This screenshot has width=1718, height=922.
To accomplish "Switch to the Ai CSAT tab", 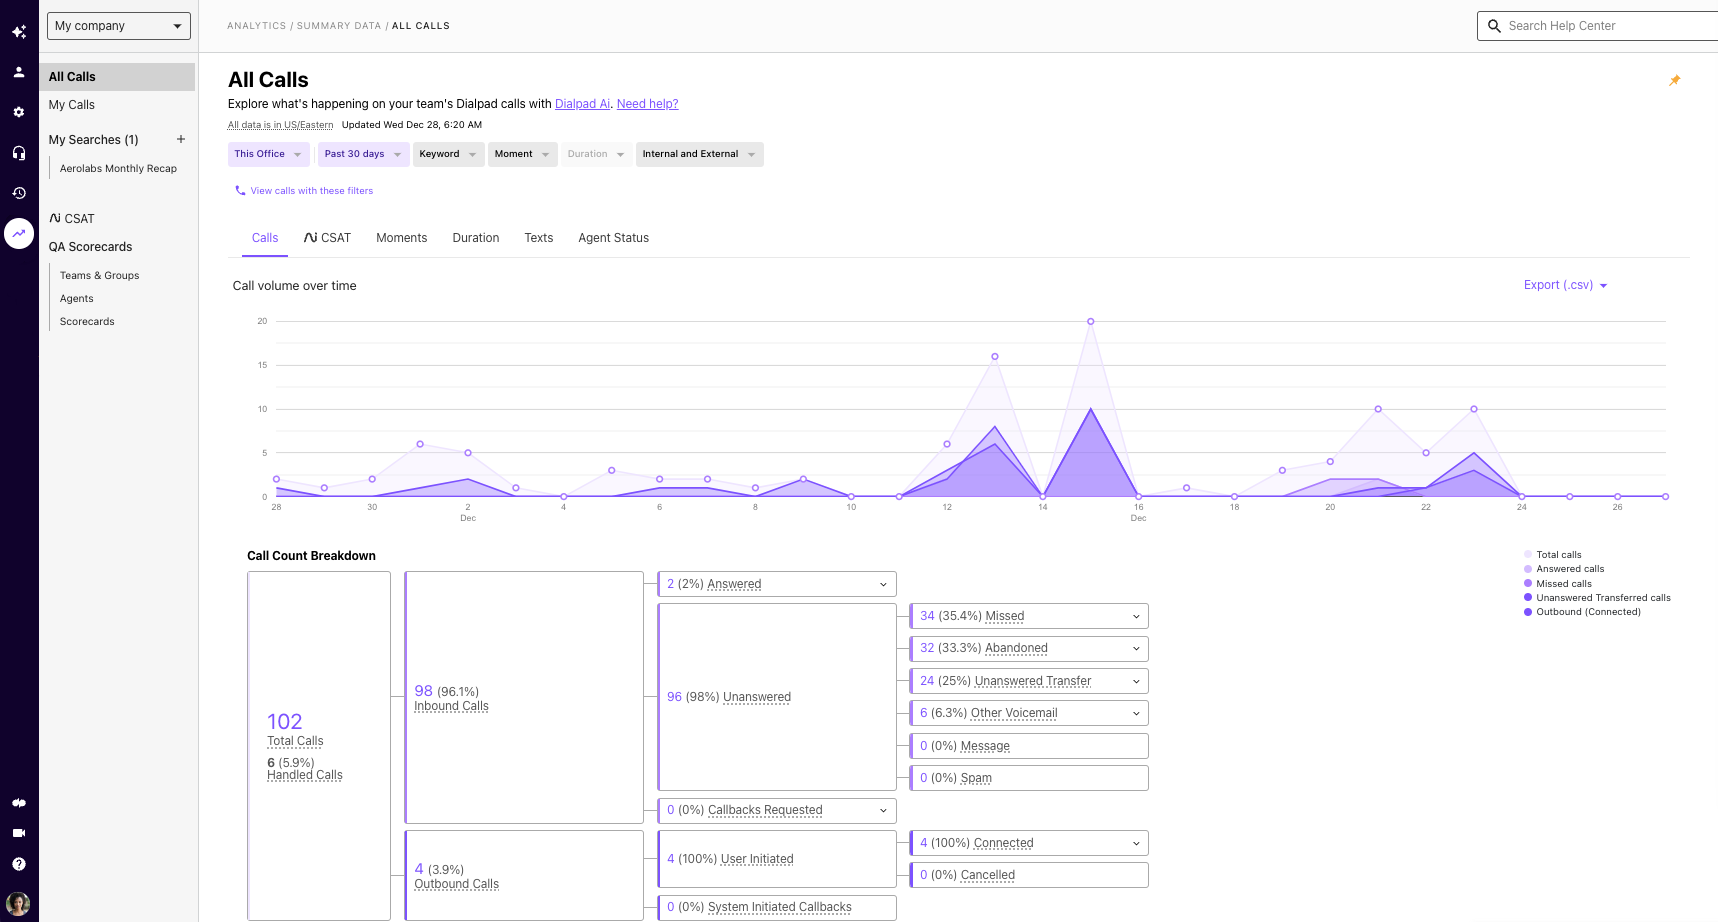I will 327,238.
